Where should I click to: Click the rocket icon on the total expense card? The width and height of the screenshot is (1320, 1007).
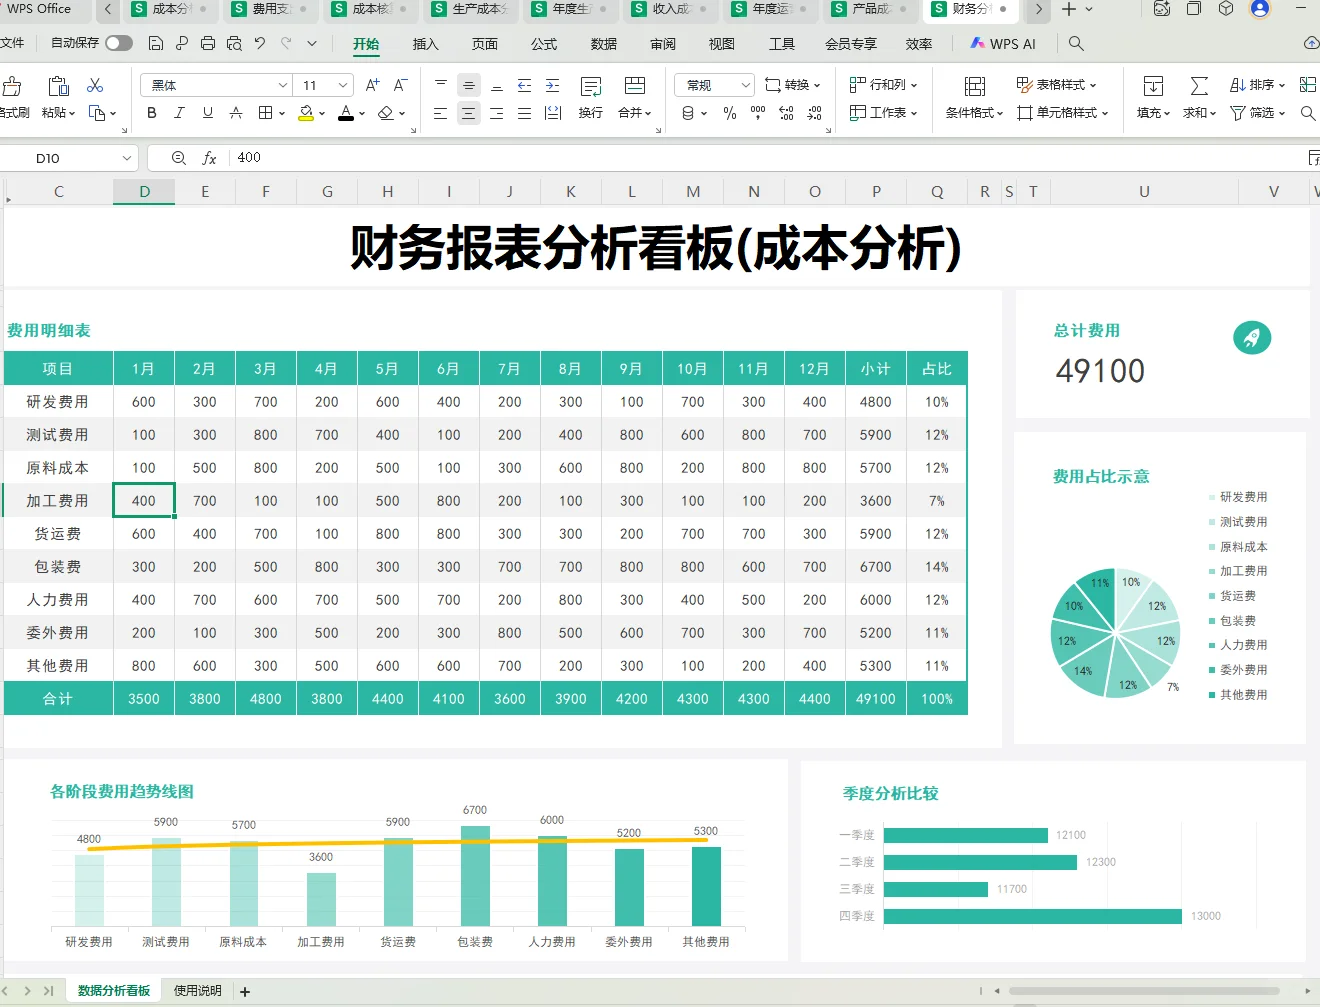point(1252,338)
